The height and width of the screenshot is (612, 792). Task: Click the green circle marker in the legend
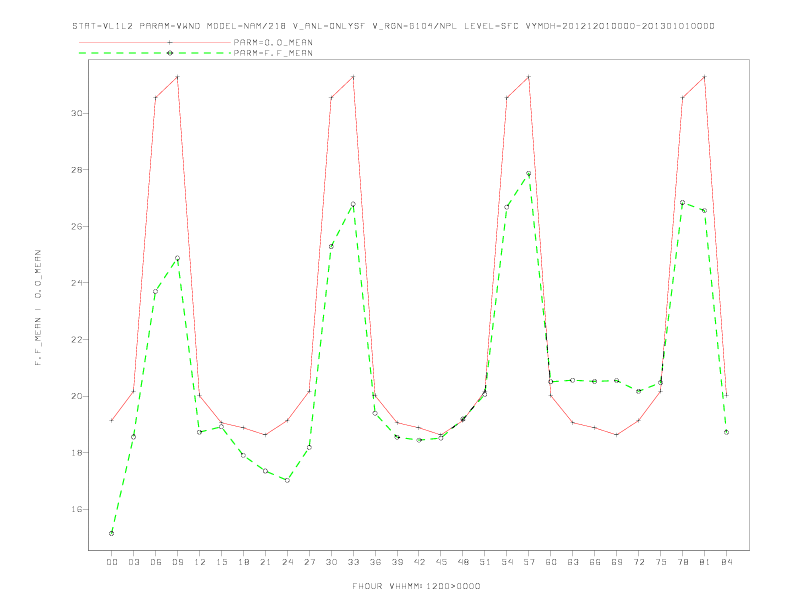point(170,53)
